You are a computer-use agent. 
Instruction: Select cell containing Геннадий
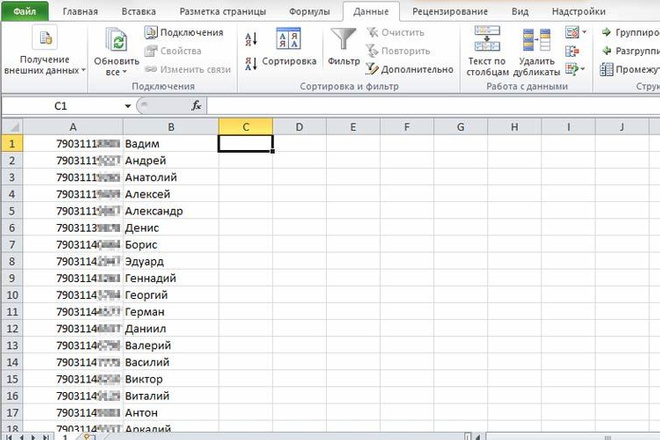coord(171,278)
